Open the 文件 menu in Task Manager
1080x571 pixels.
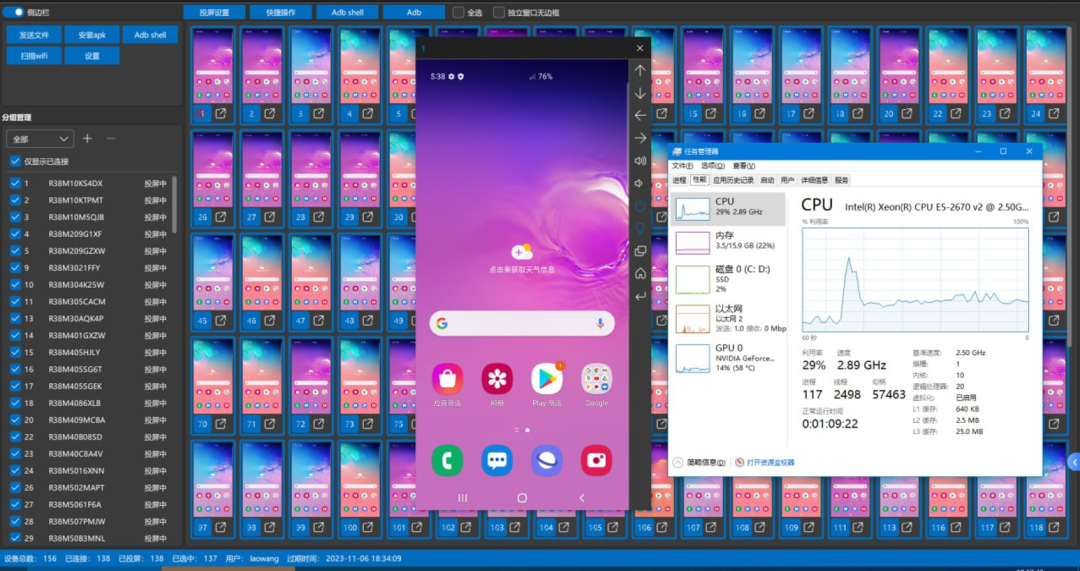pyautogui.click(x=681, y=165)
